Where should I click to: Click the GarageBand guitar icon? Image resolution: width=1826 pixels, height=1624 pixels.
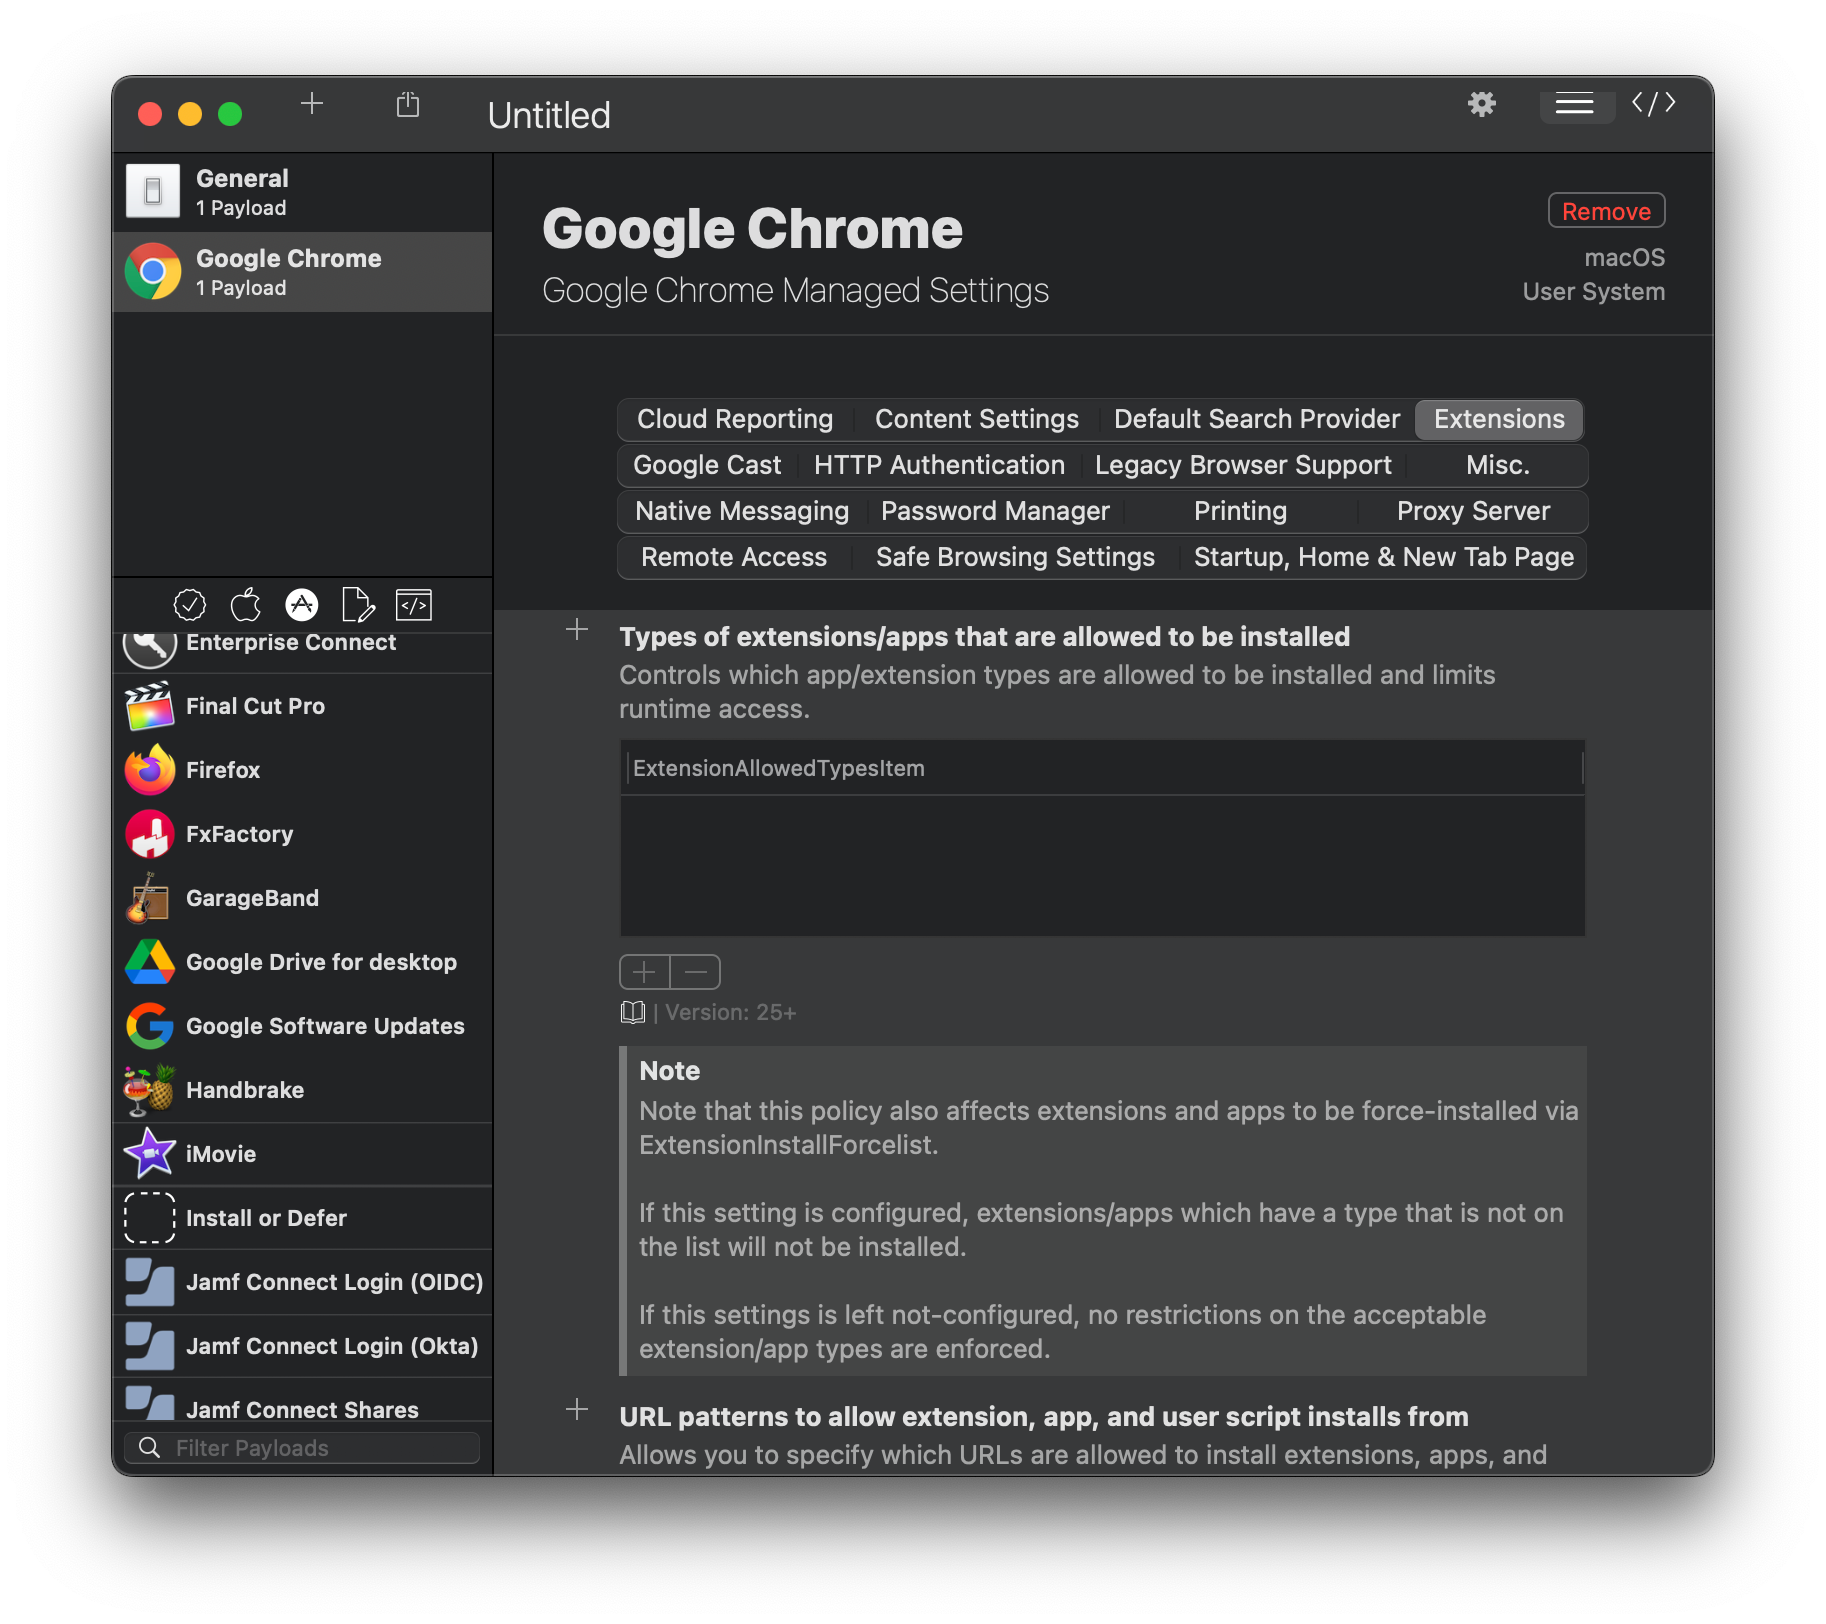150,898
